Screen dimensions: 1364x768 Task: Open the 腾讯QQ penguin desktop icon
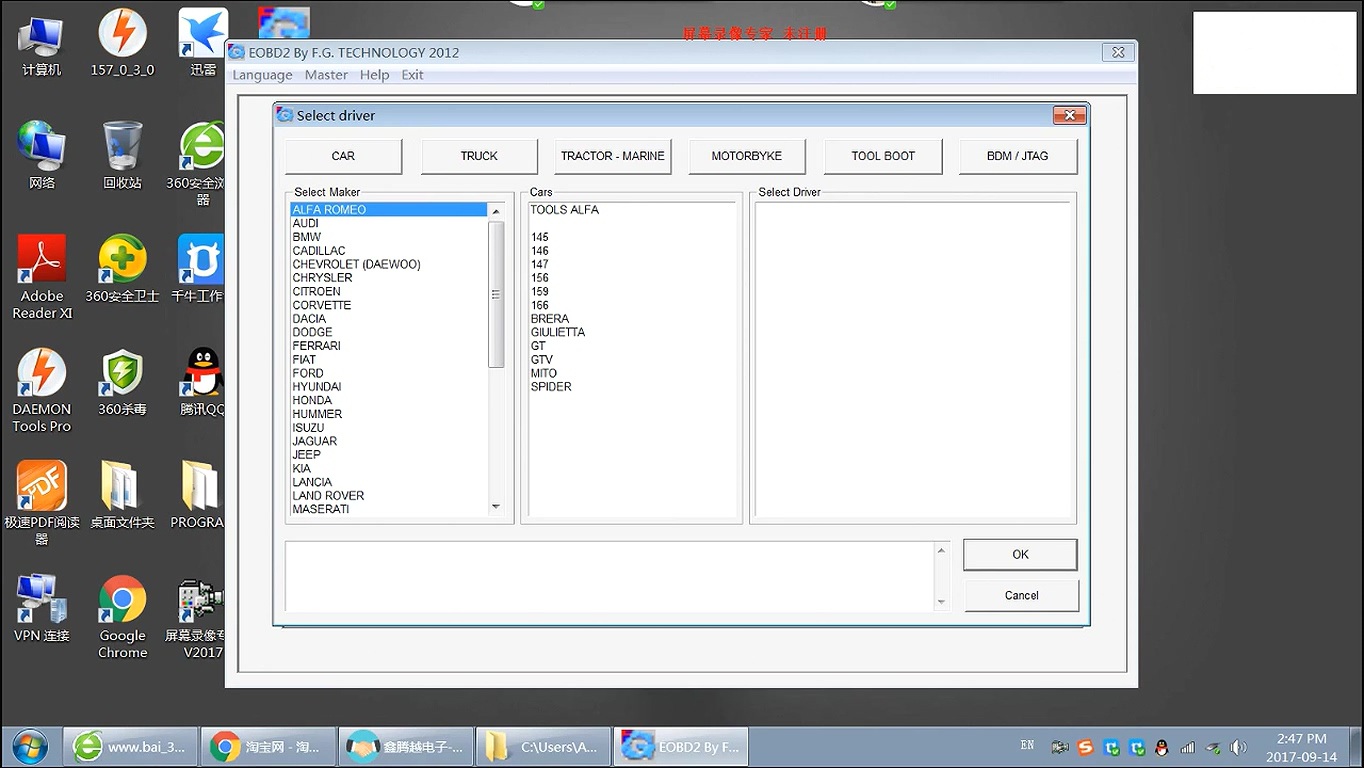click(202, 381)
